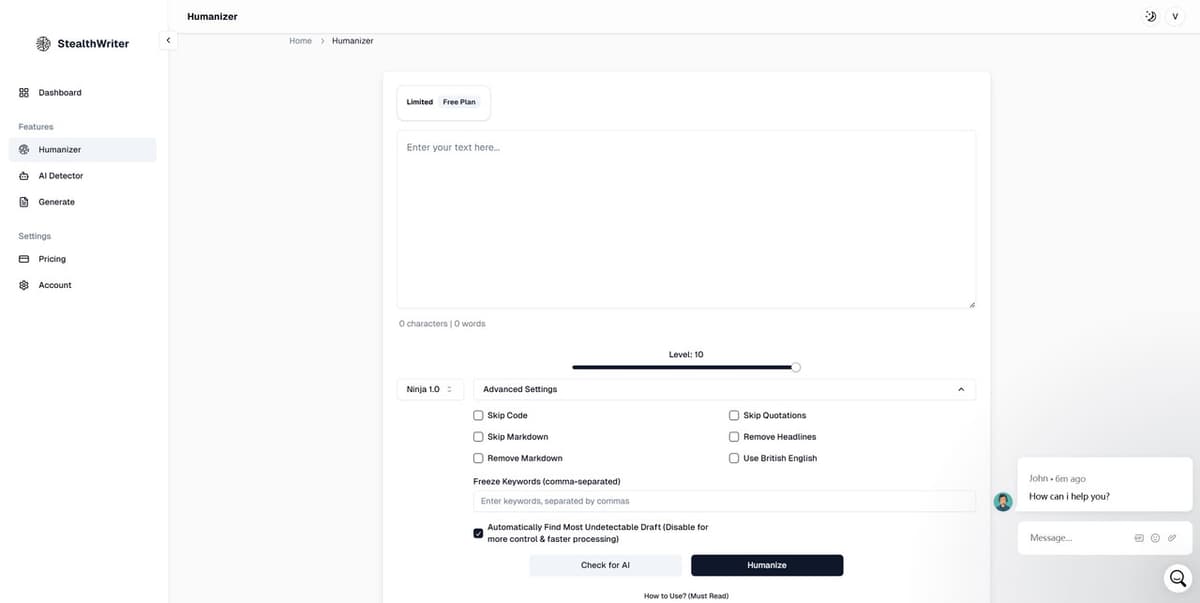Click John's avatar in chat message
The width and height of the screenshot is (1200, 603).
(x=1003, y=502)
